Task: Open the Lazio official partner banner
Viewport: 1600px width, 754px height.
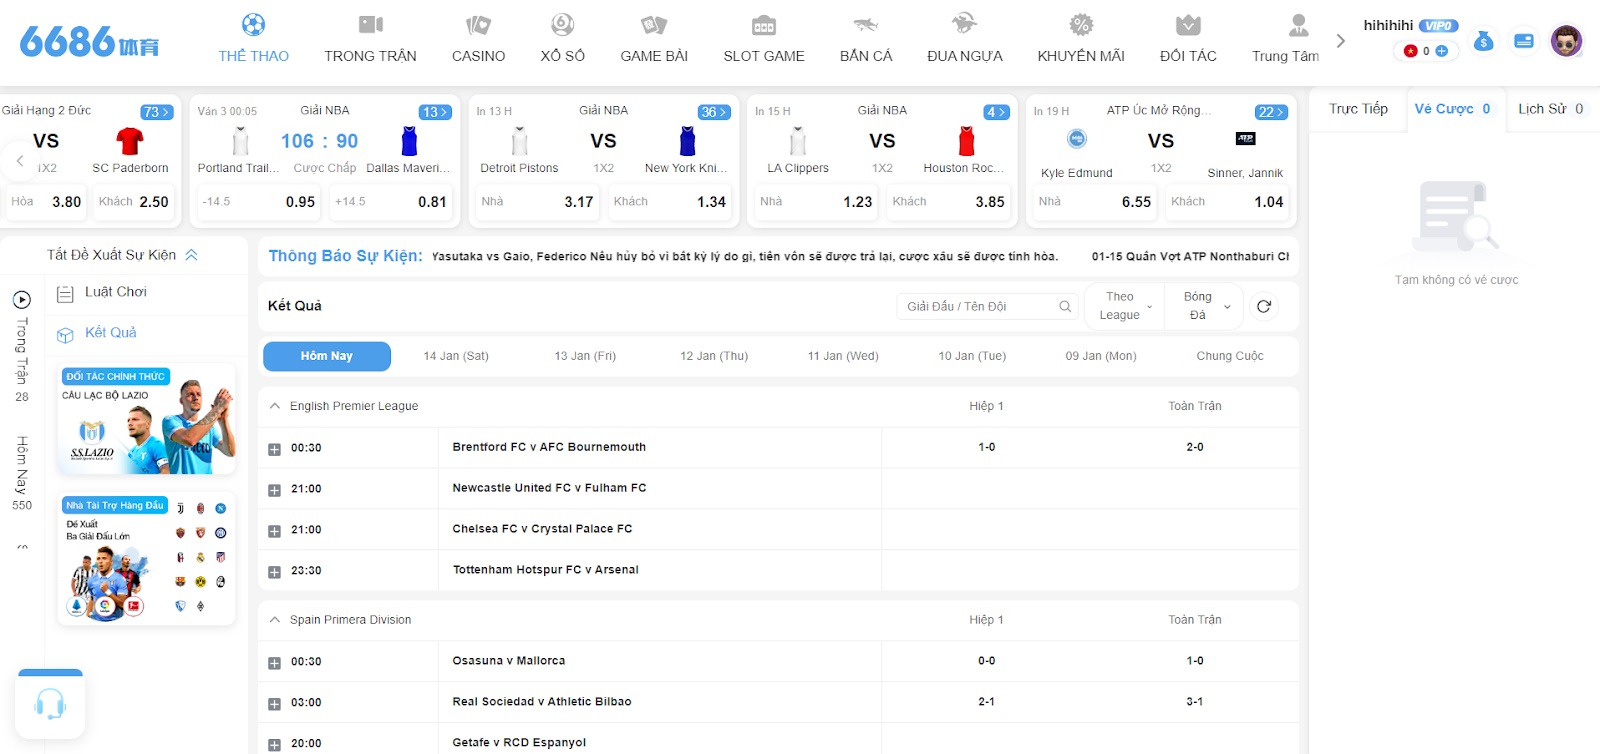Action: coord(148,419)
